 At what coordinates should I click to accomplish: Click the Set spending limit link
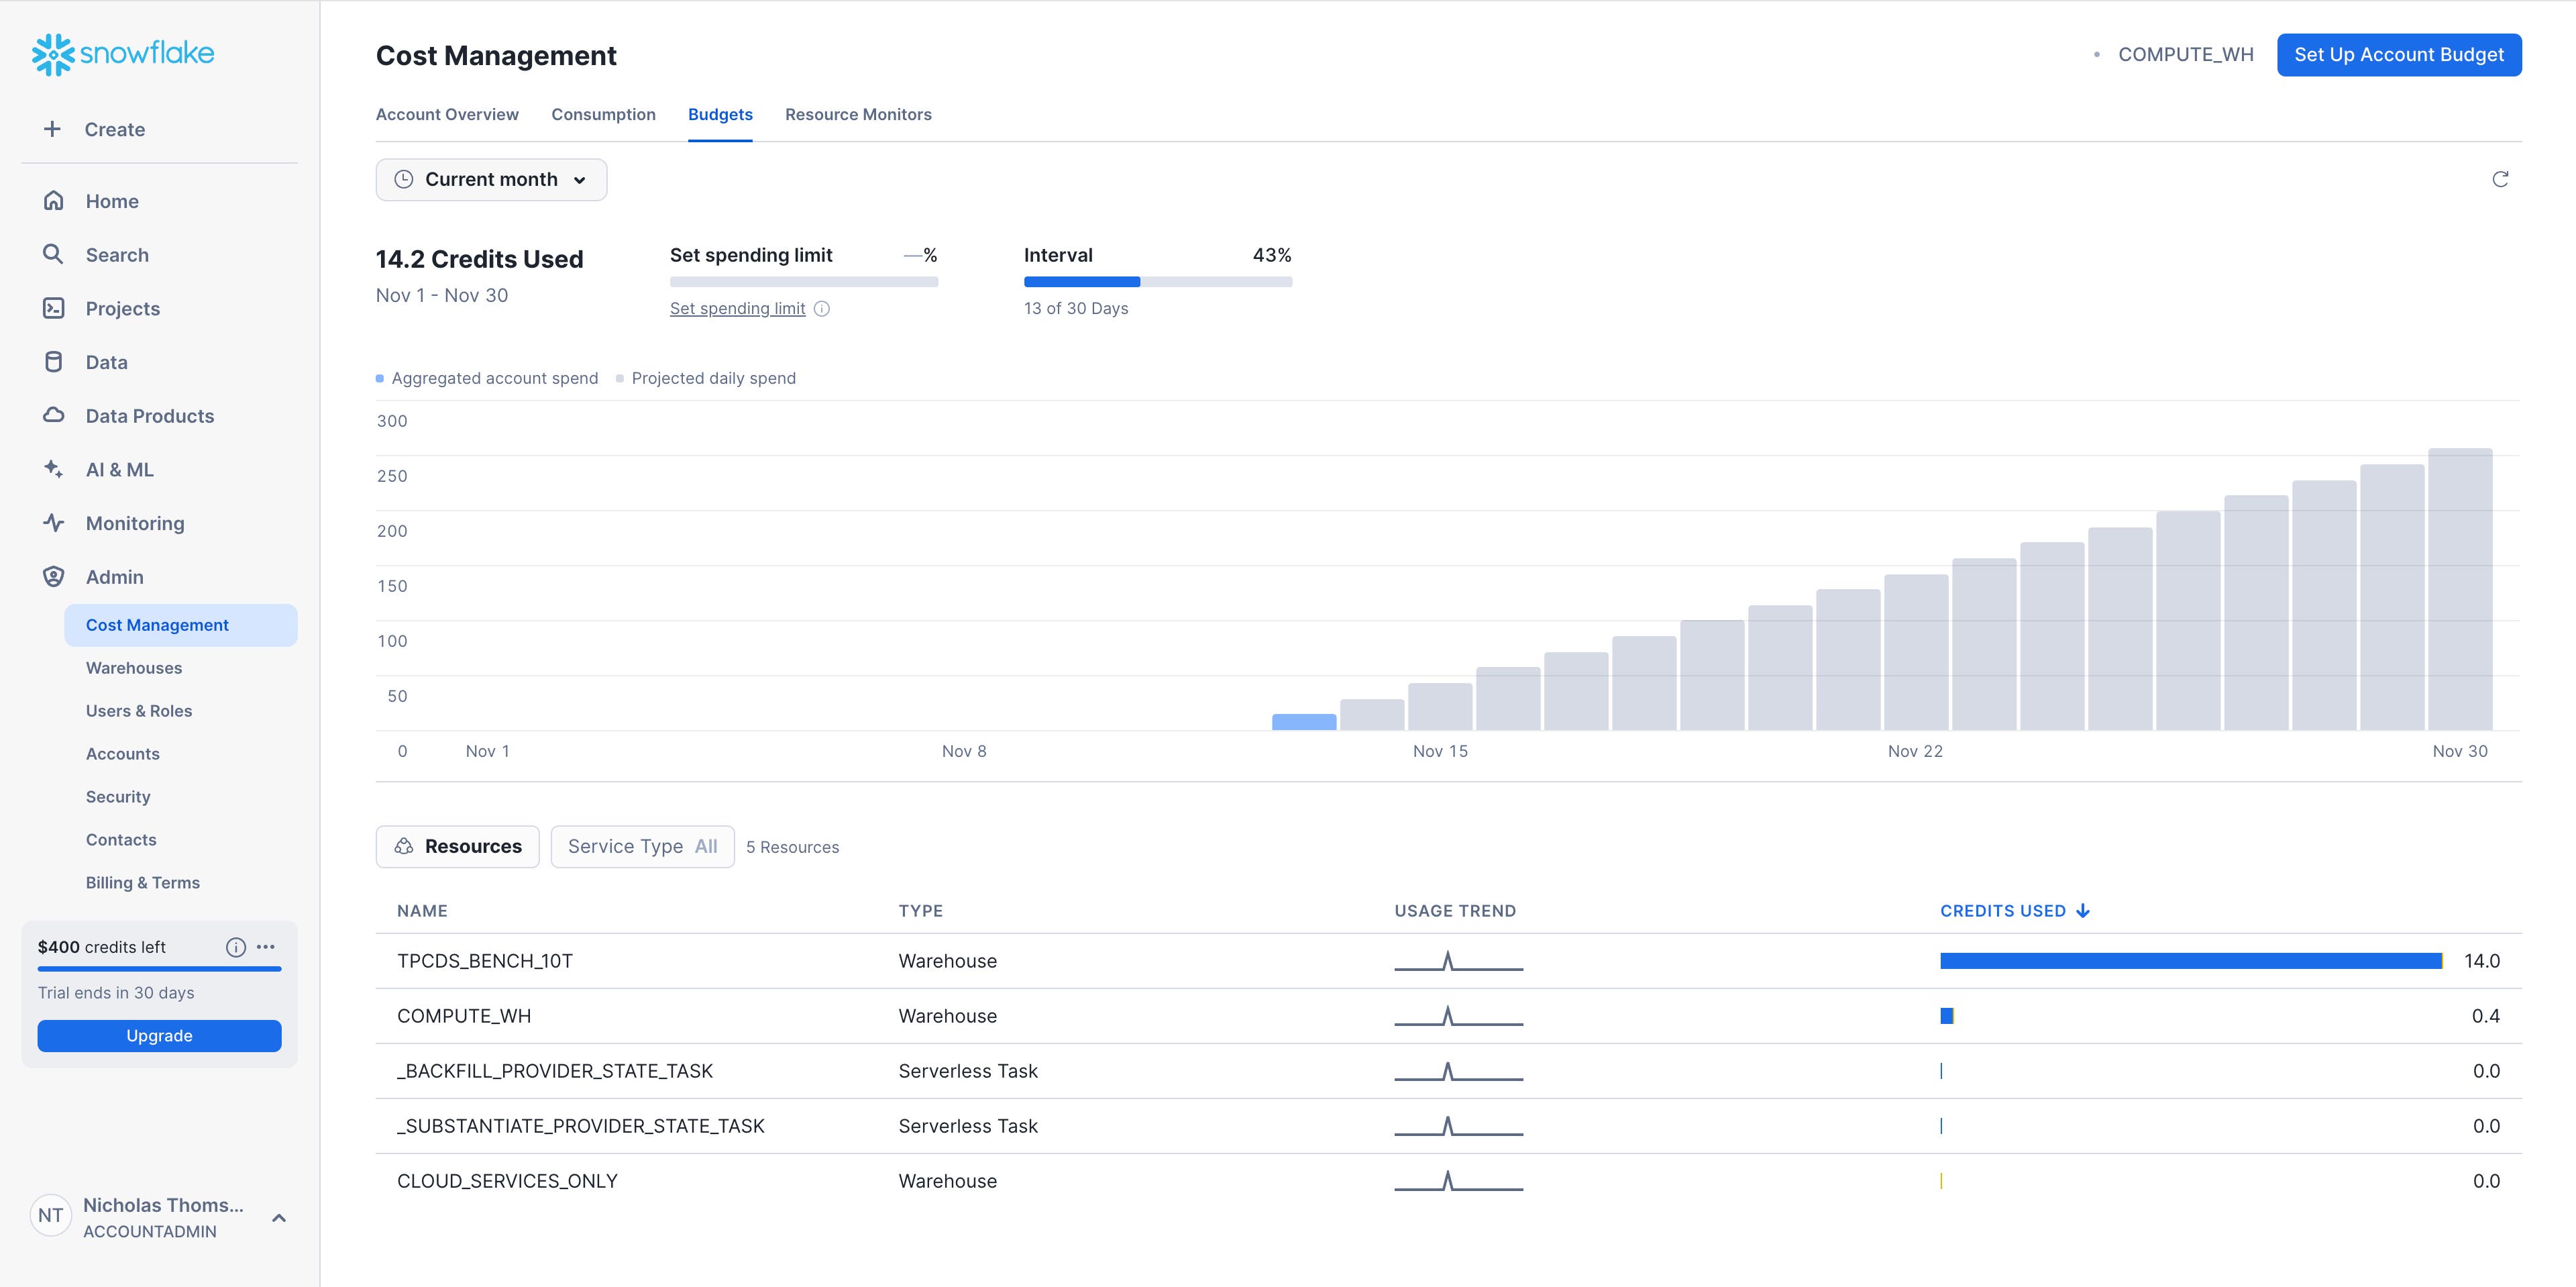pyautogui.click(x=737, y=308)
